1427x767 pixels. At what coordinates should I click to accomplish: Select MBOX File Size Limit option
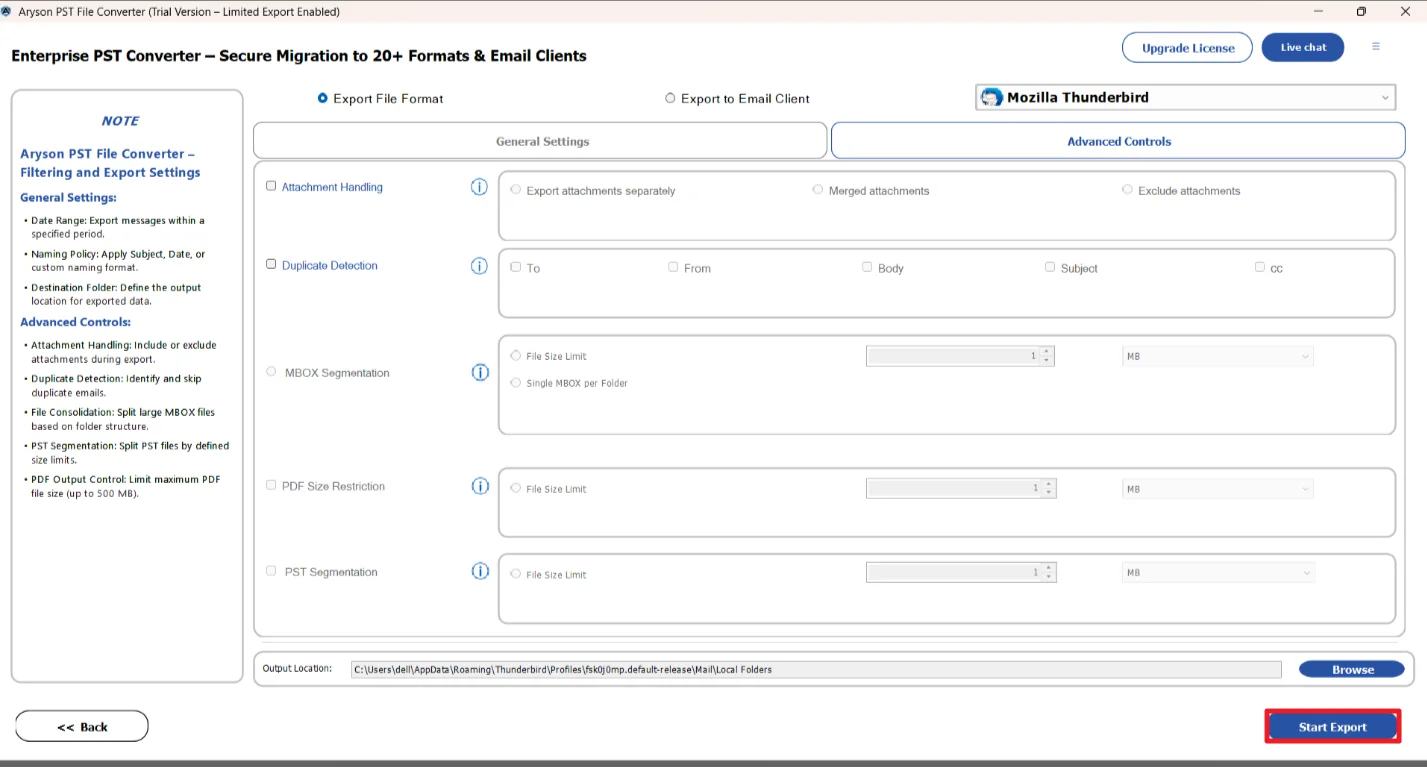pos(516,355)
